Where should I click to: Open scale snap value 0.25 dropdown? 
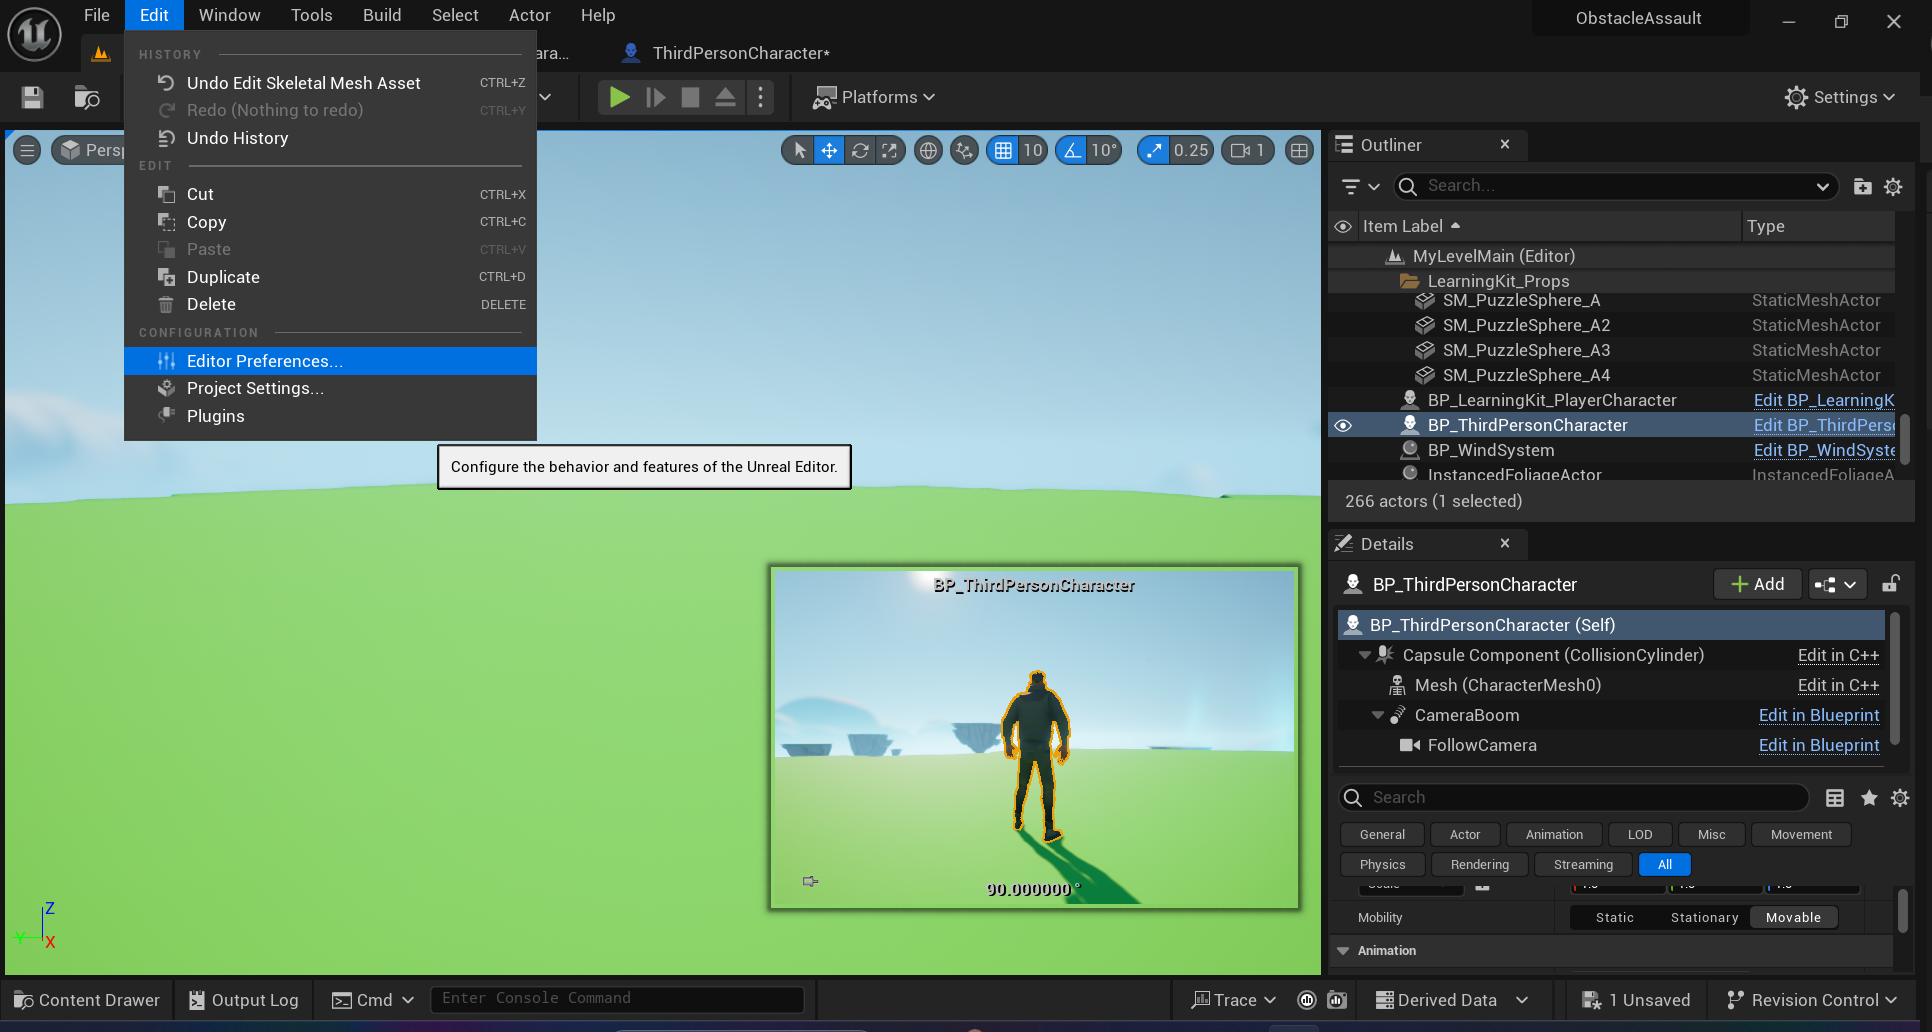1191,150
